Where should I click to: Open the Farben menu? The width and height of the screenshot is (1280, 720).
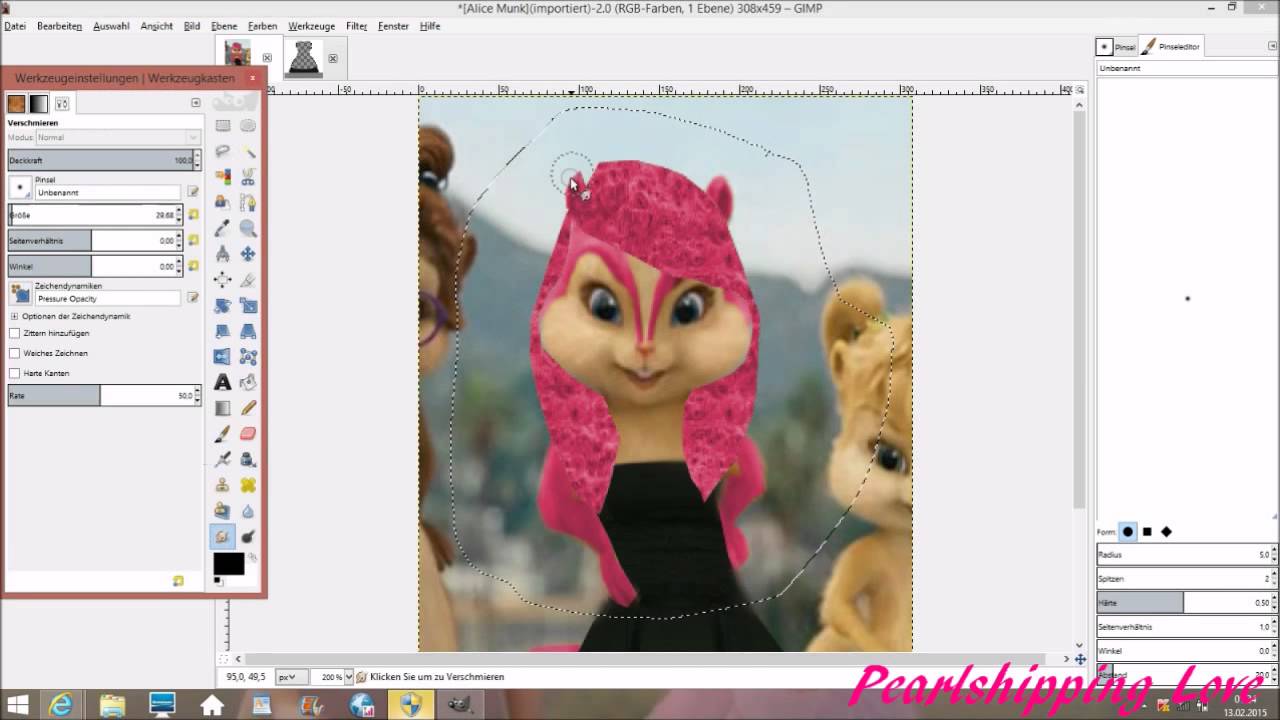point(262,26)
